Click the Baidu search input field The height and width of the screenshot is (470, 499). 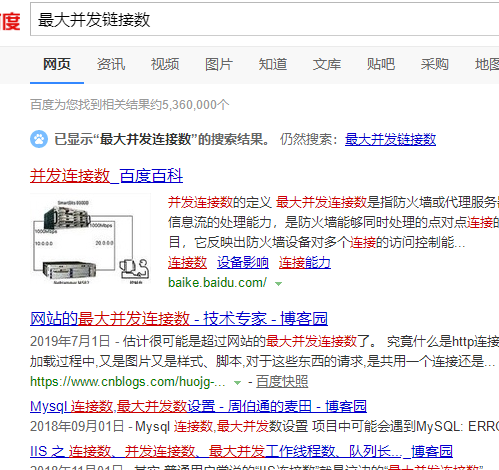pos(265,19)
